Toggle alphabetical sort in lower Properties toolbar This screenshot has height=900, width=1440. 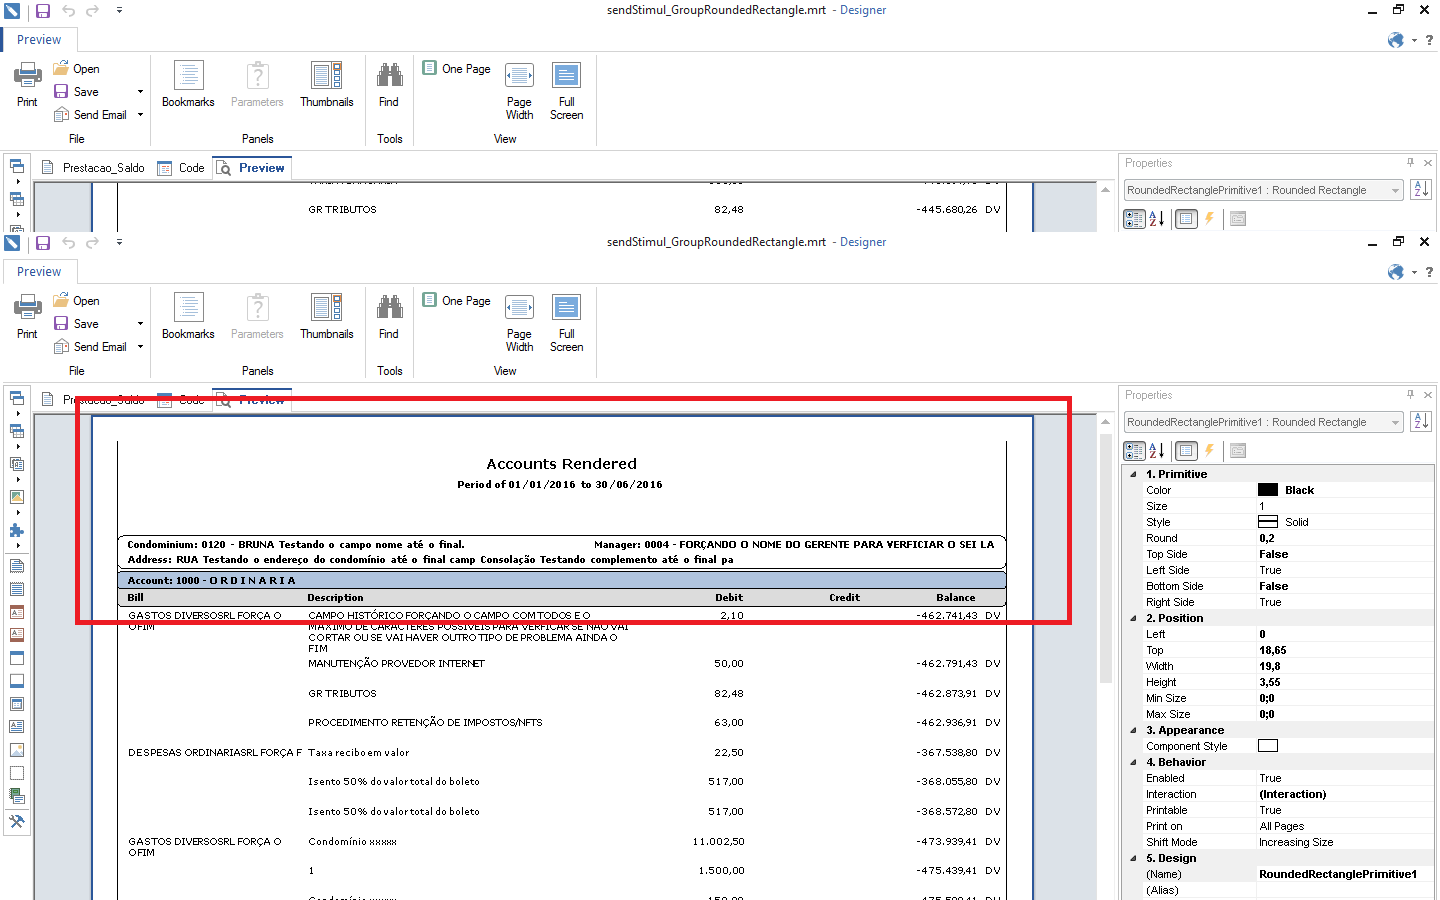pyautogui.click(x=1157, y=451)
